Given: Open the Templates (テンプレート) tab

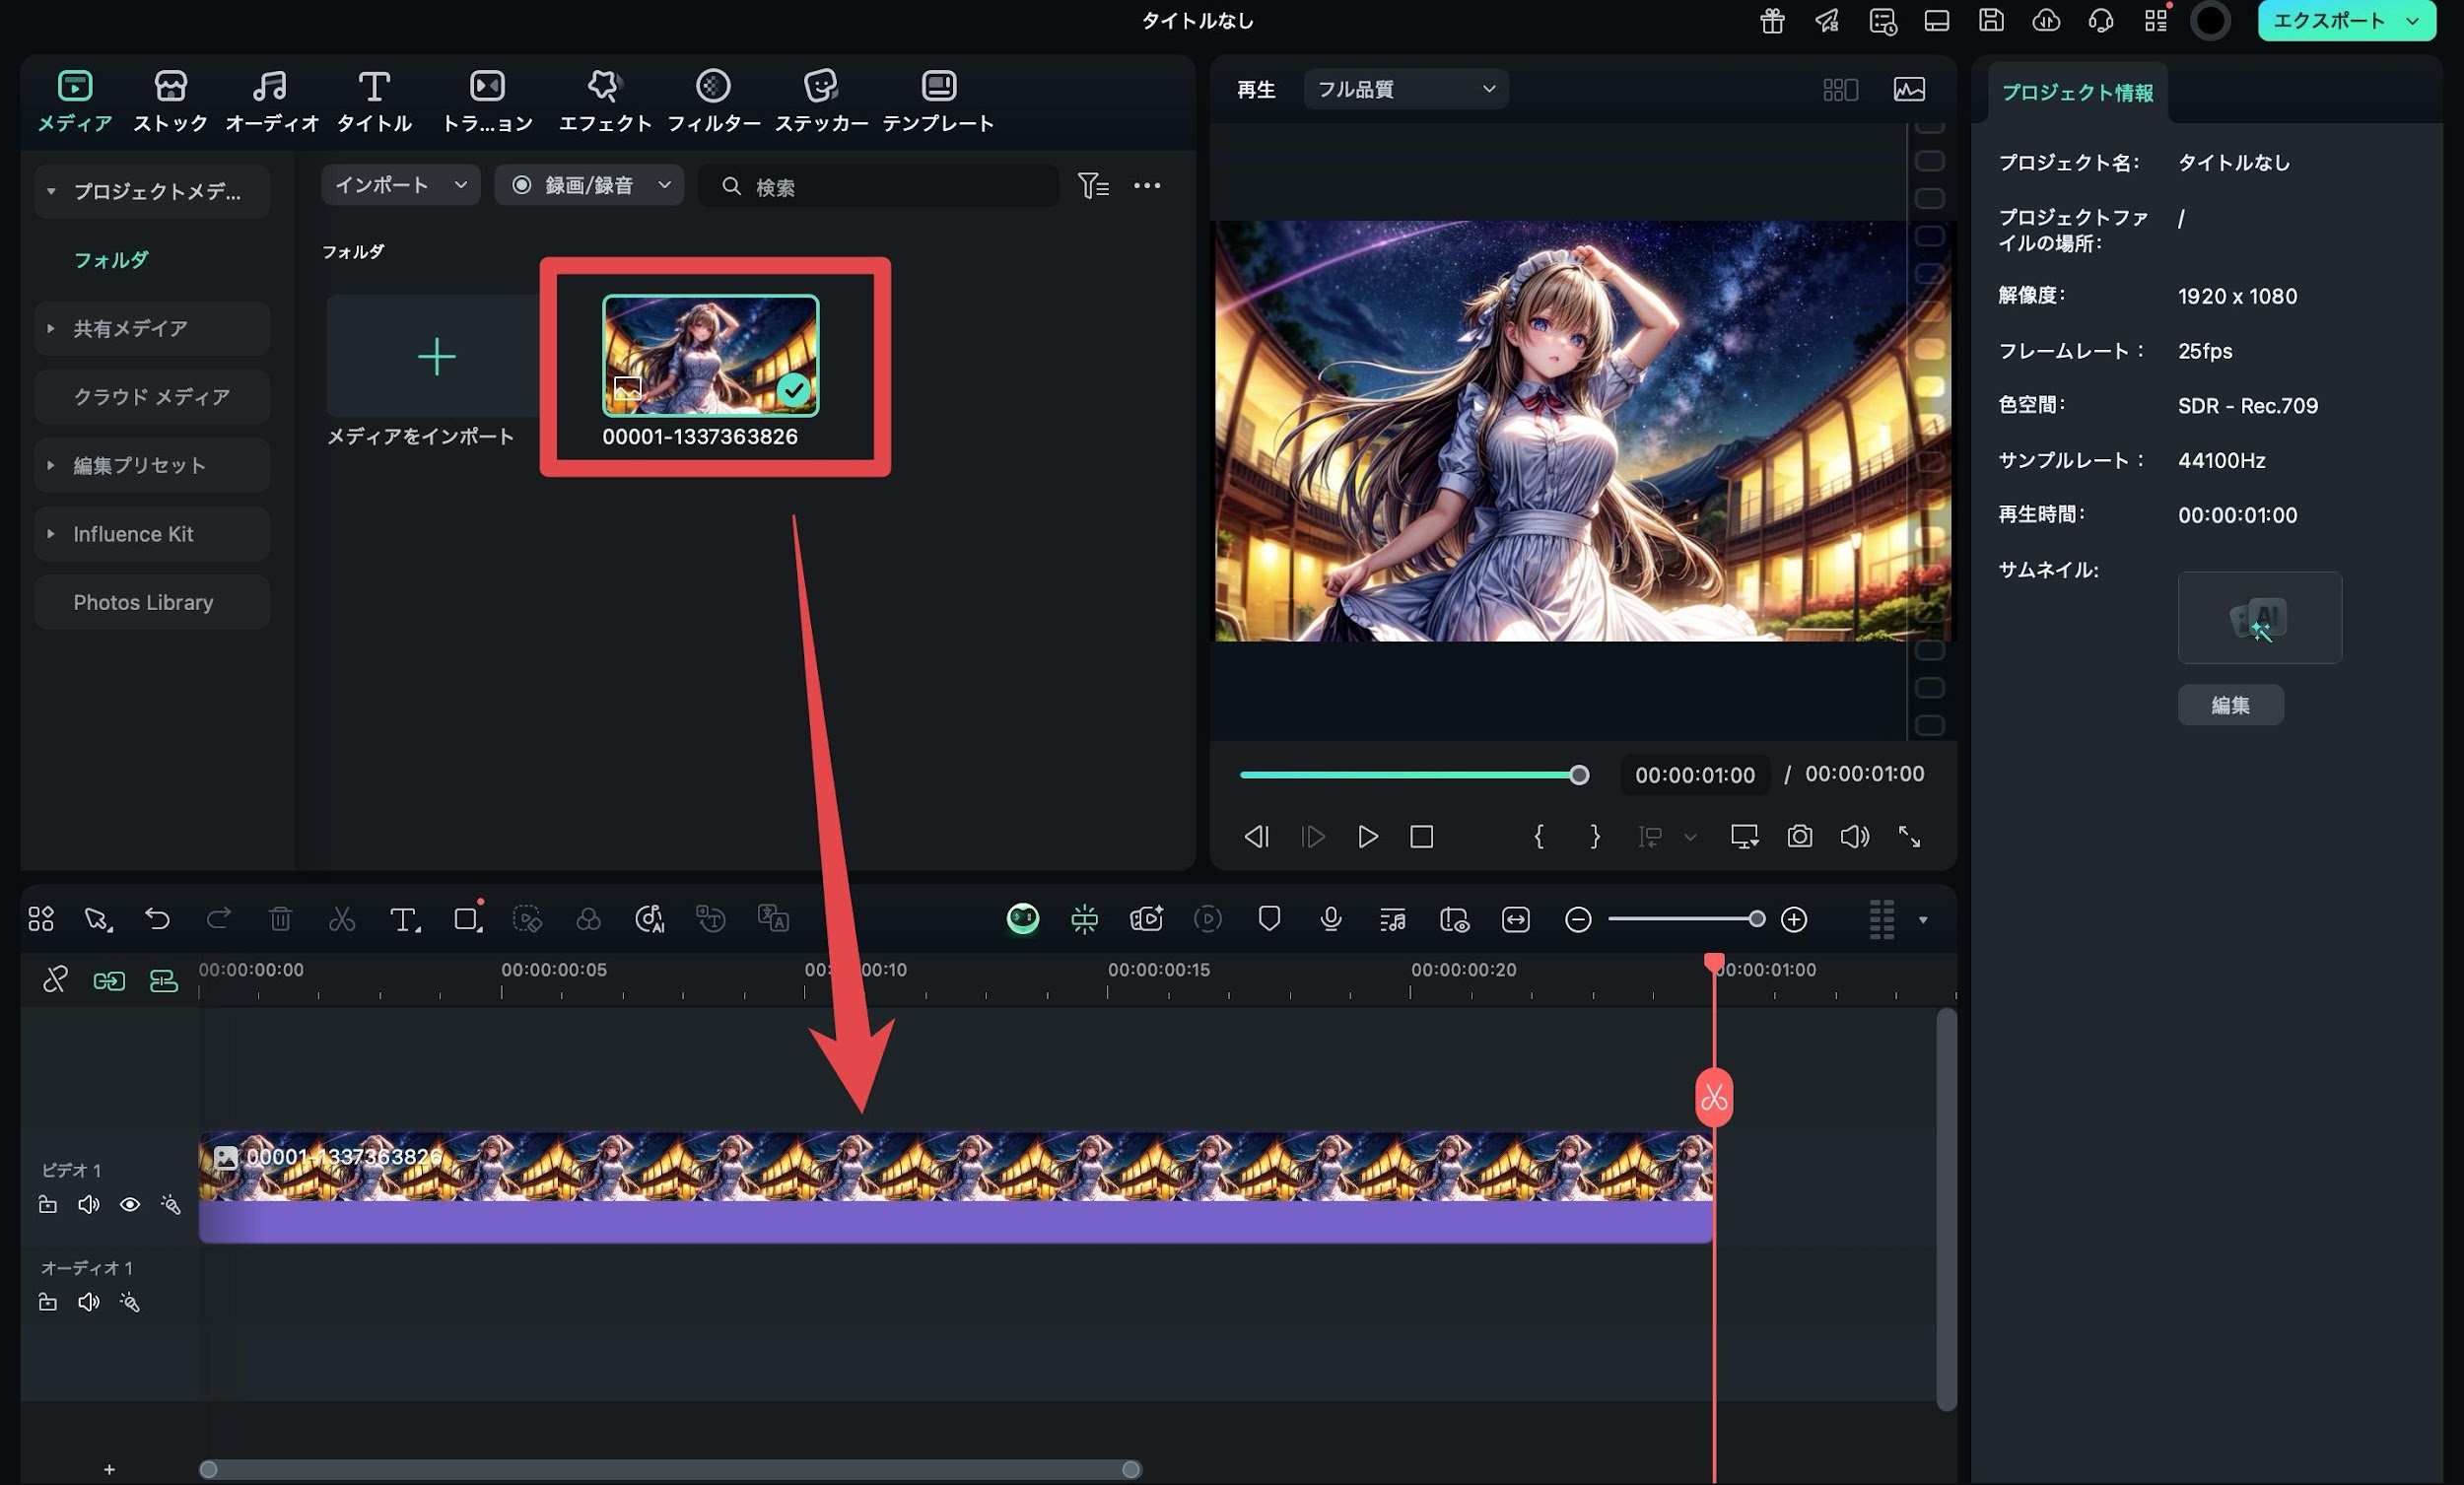Looking at the screenshot, I should [x=938, y=101].
